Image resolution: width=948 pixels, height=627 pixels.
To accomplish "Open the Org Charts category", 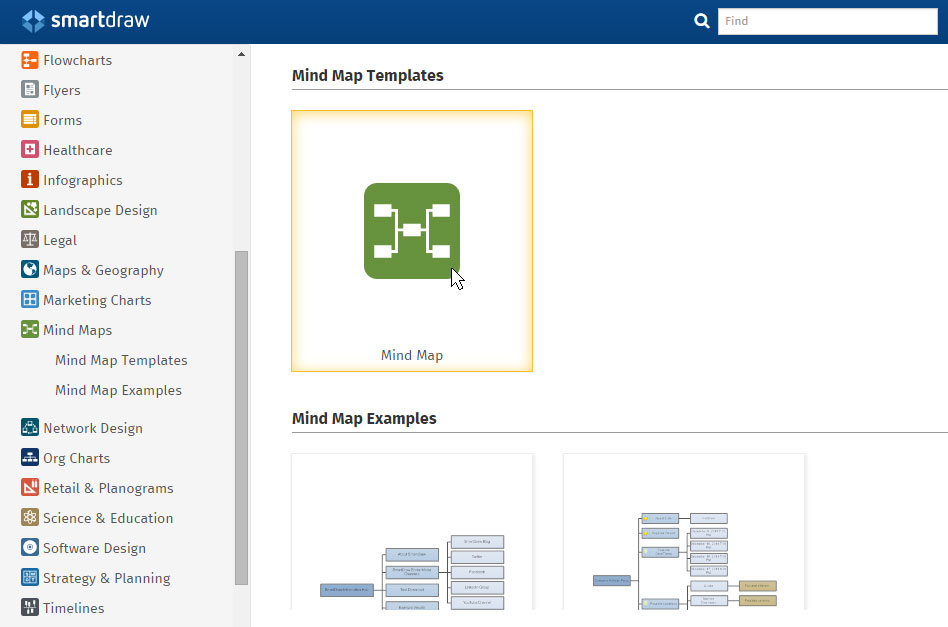I will [x=77, y=458].
